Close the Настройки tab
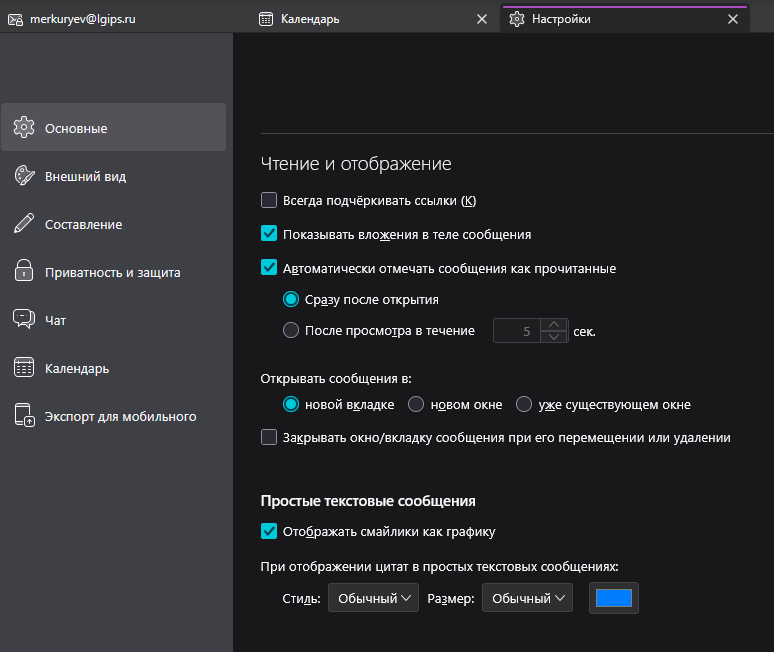Image resolution: width=774 pixels, height=652 pixels. [732, 19]
